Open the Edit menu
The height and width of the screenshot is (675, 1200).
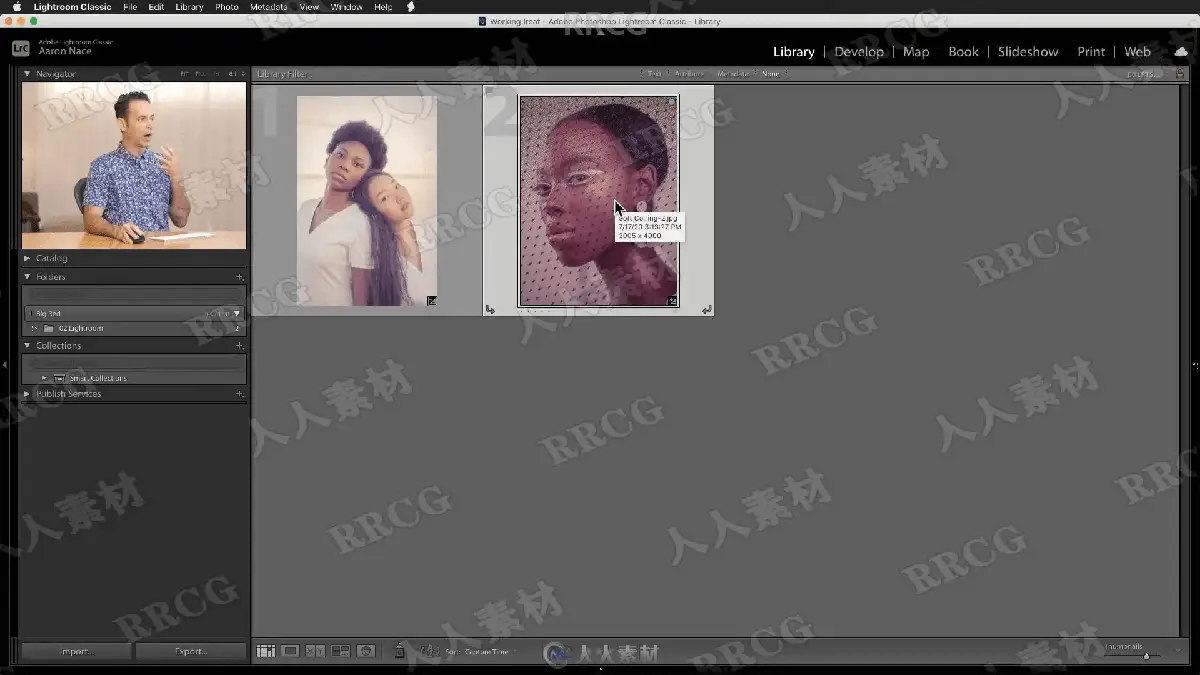[x=156, y=7]
